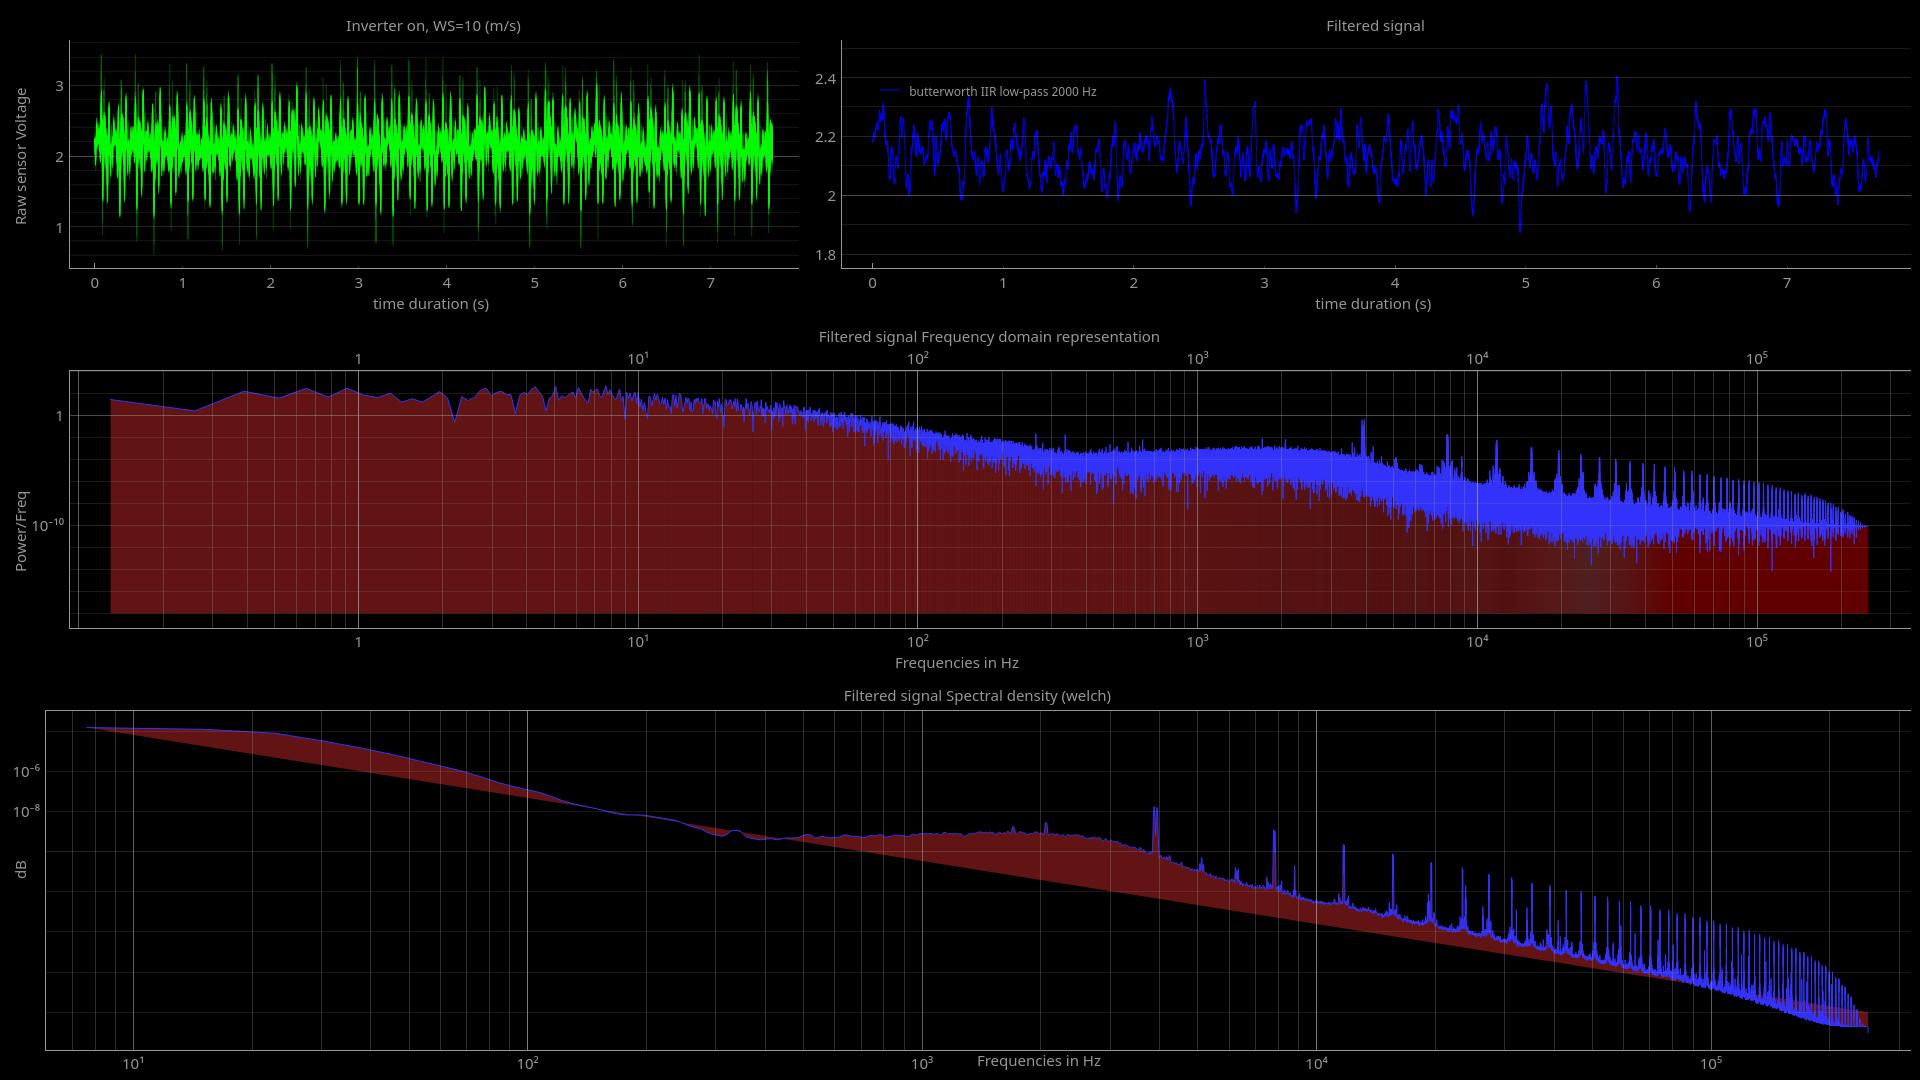Click the 'Inverter on, WS=10 (m/s)' plot title

coord(432,26)
